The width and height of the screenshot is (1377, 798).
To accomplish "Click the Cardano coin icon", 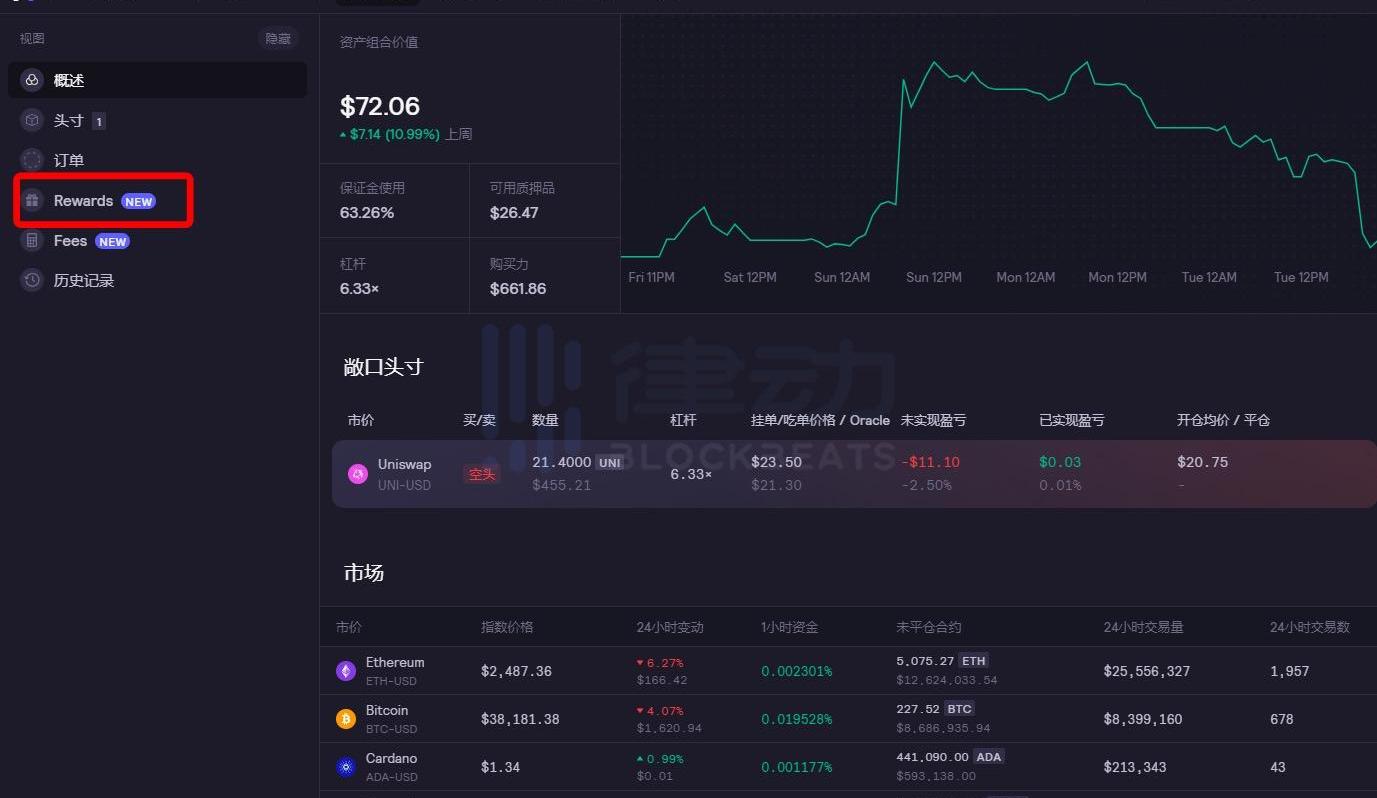I will click(346, 767).
